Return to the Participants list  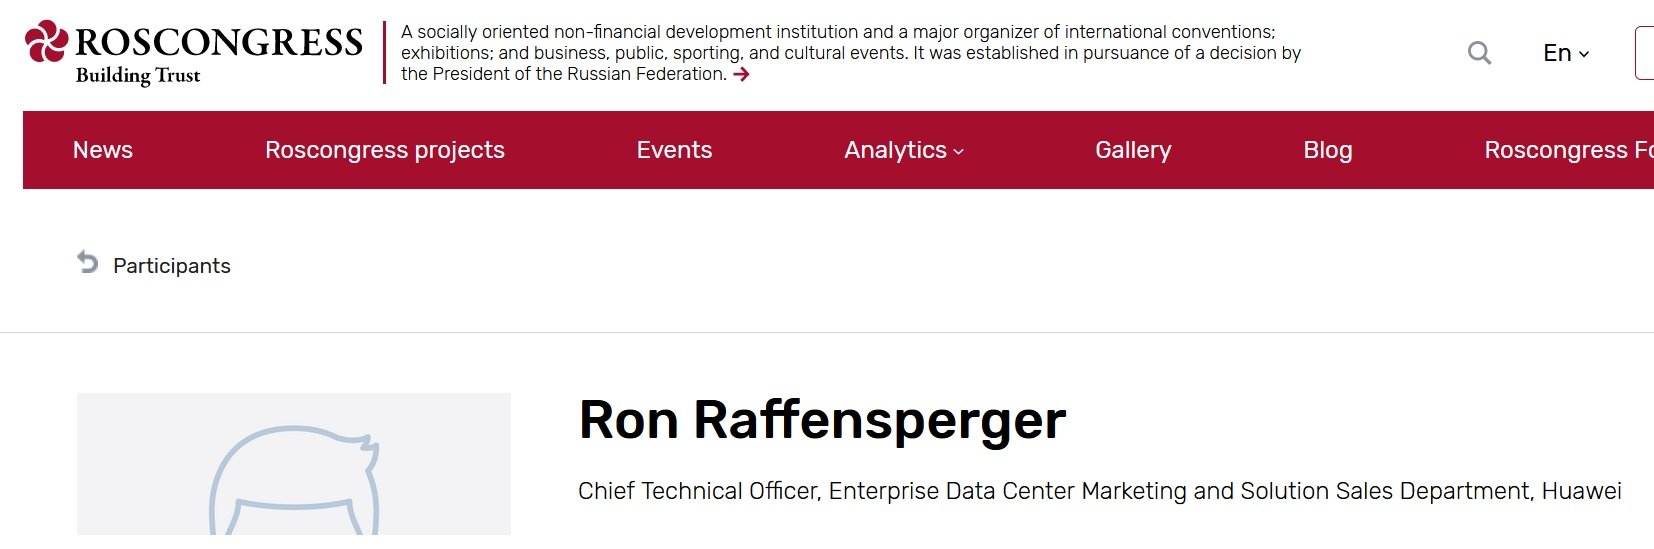click(172, 266)
